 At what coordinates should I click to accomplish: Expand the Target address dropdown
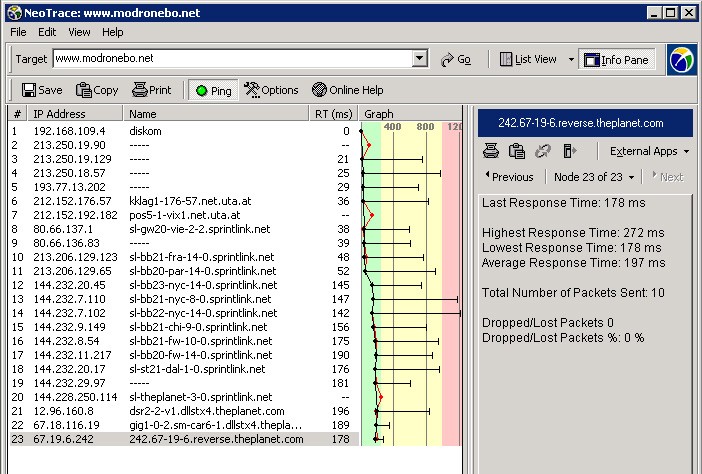pyautogui.click(x=419, y=58)
